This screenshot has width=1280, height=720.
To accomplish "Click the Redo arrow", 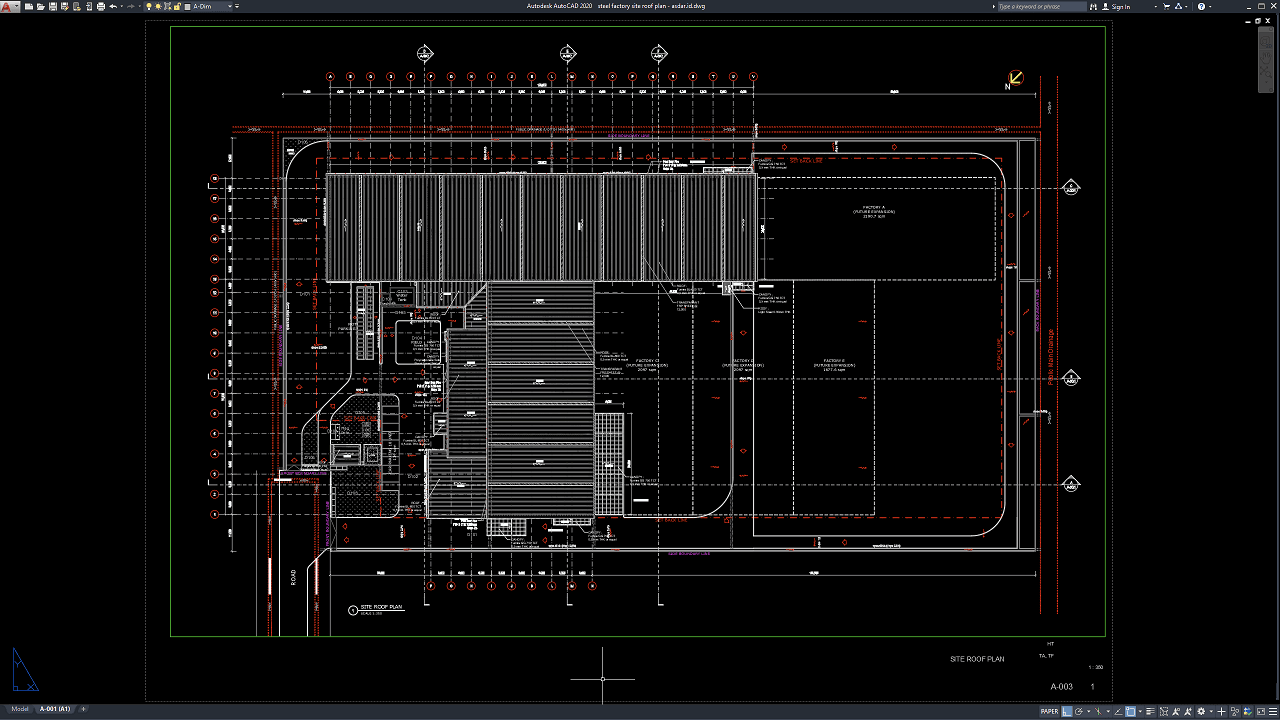I will [x=130, y=6].
